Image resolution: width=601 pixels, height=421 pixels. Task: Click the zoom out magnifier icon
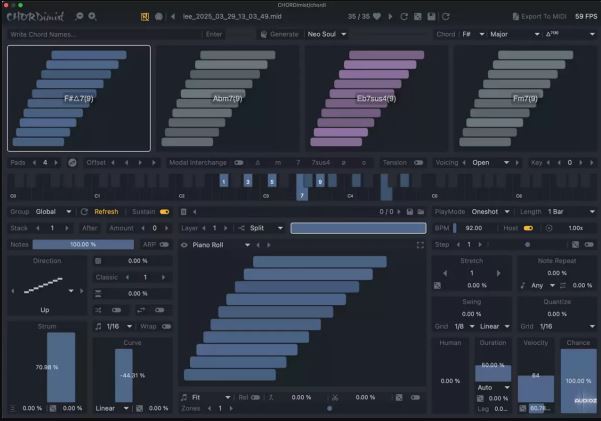[79, 16]
